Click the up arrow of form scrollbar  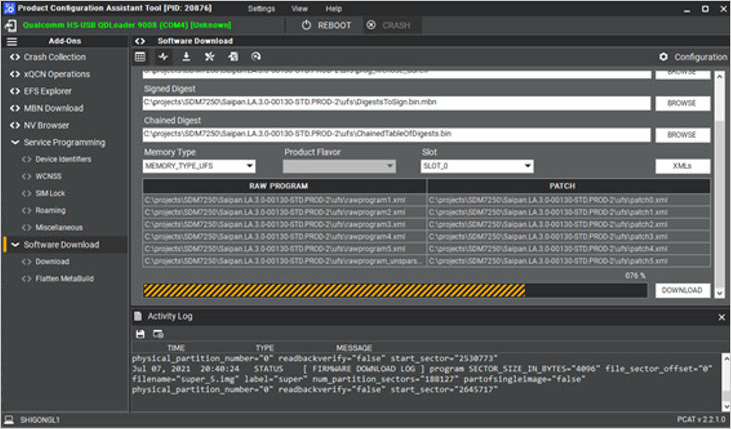click(x=720, y=76)
